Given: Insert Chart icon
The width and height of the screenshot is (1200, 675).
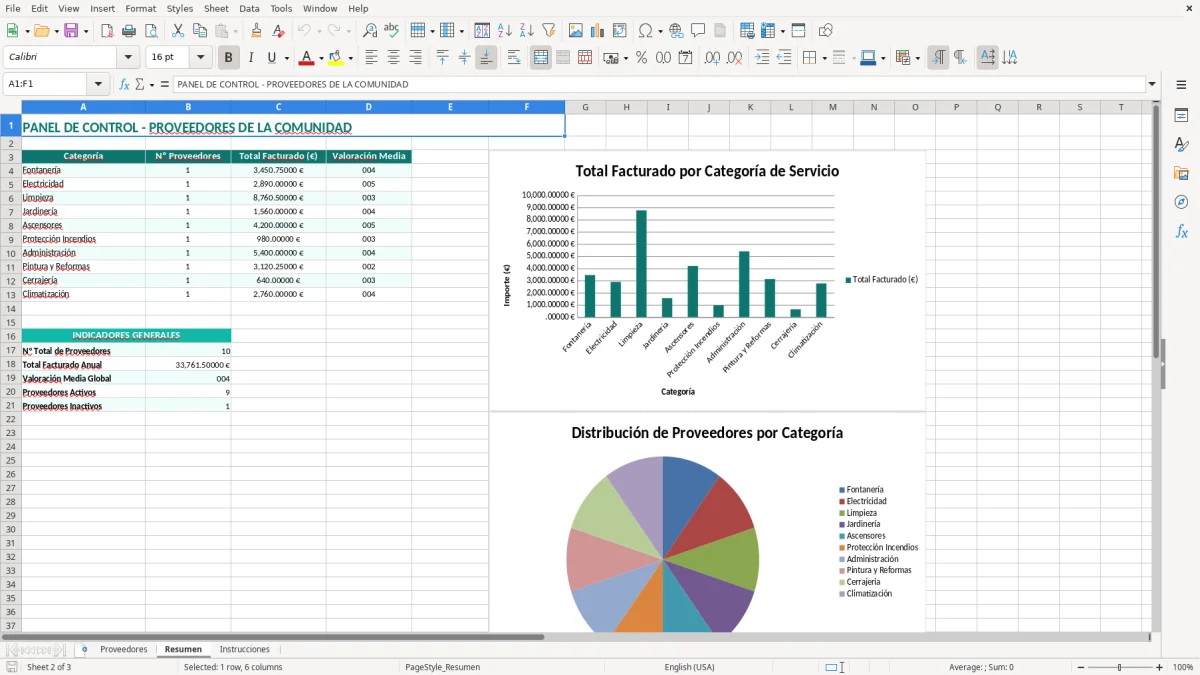Looking at the screenshot, I should tap(598, 31).
